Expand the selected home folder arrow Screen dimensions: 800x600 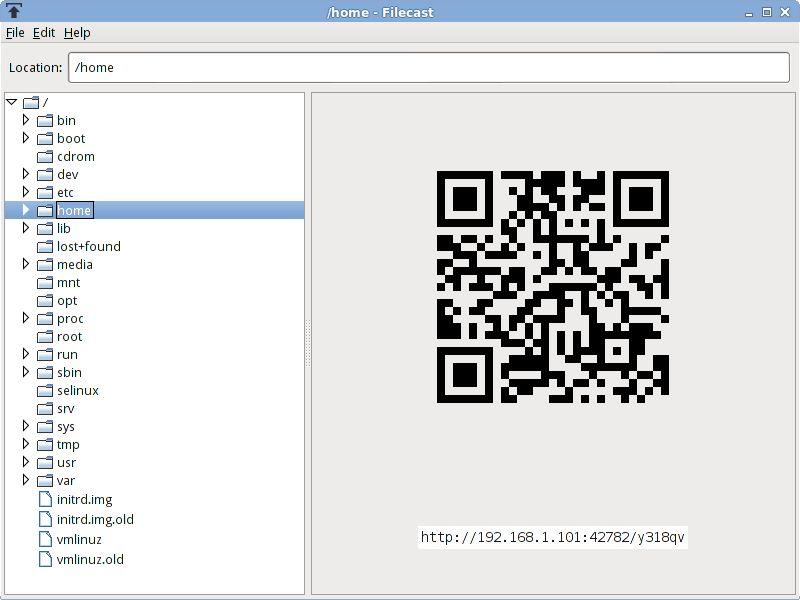[x=26, y=210]
